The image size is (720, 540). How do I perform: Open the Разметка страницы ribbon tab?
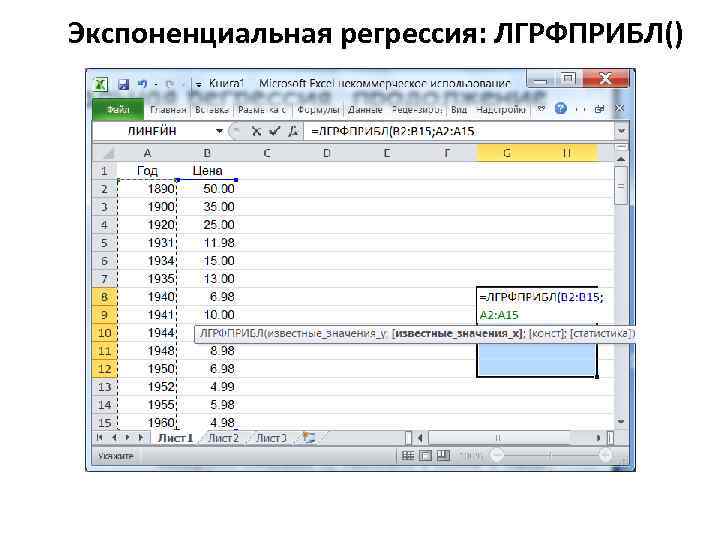tap(262, 110)
